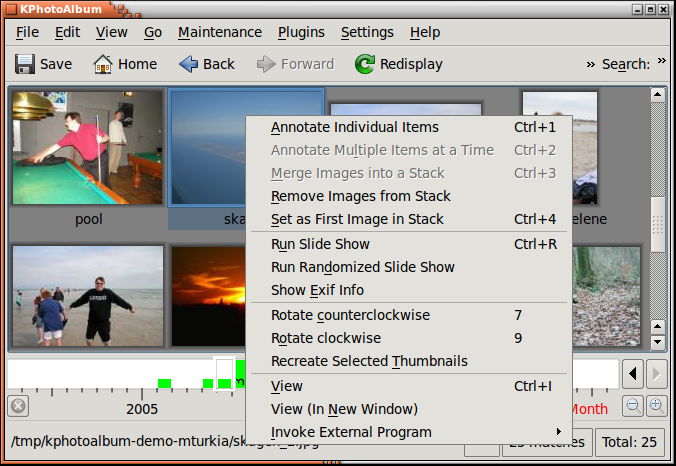Click the green Redisplay icon

pyautogui.click(x=365, y=64)
